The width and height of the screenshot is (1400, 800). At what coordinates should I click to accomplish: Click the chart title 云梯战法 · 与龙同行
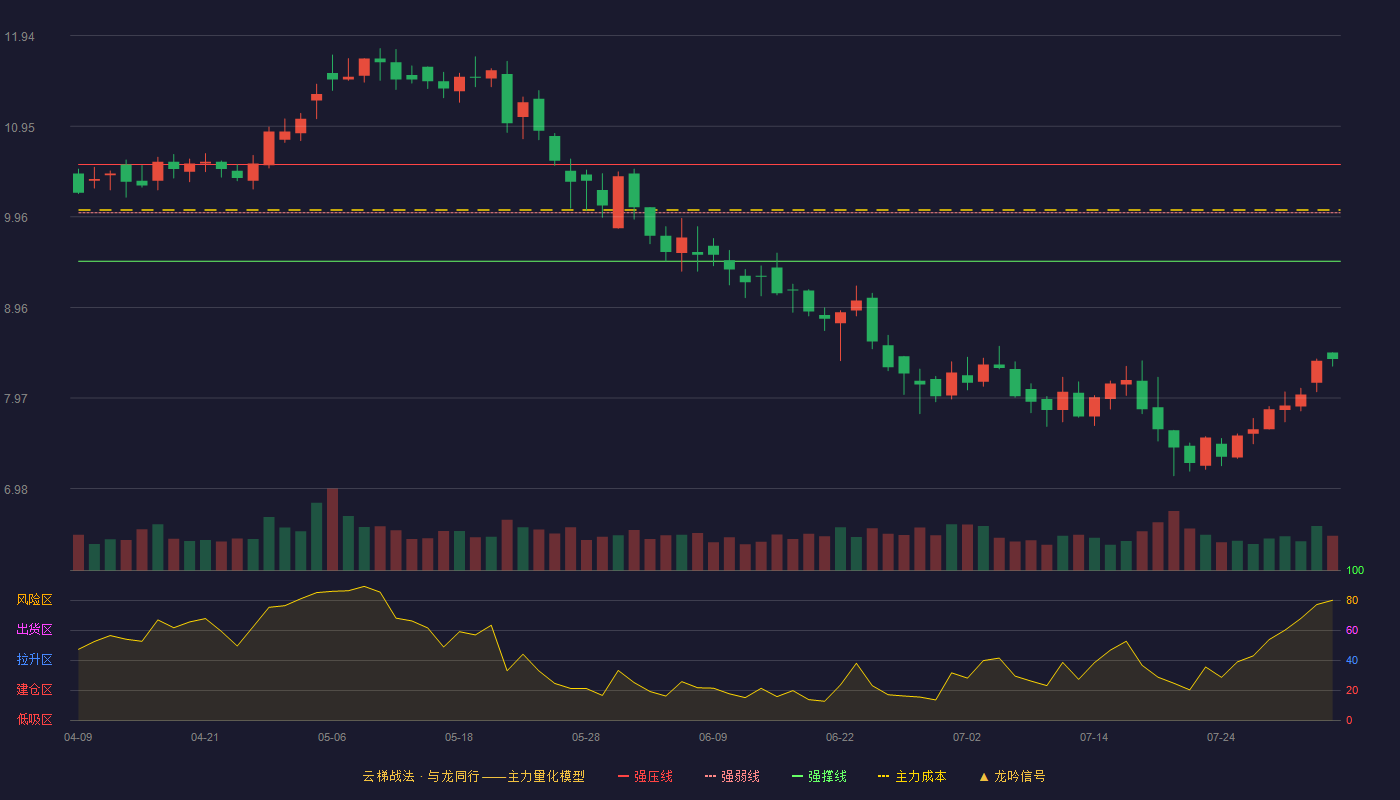point(421,776)
